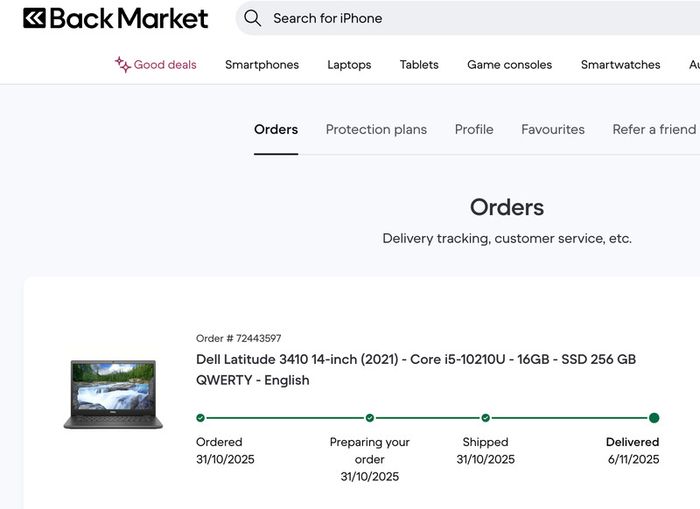
Task: Switch to the Profile tab
Action: (x=474, y=129)
